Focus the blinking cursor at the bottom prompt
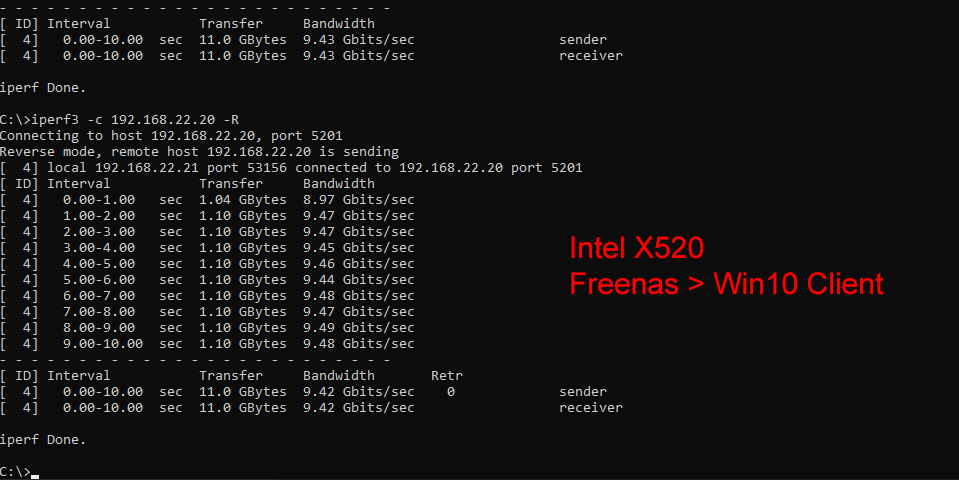 tap(35, 473)
